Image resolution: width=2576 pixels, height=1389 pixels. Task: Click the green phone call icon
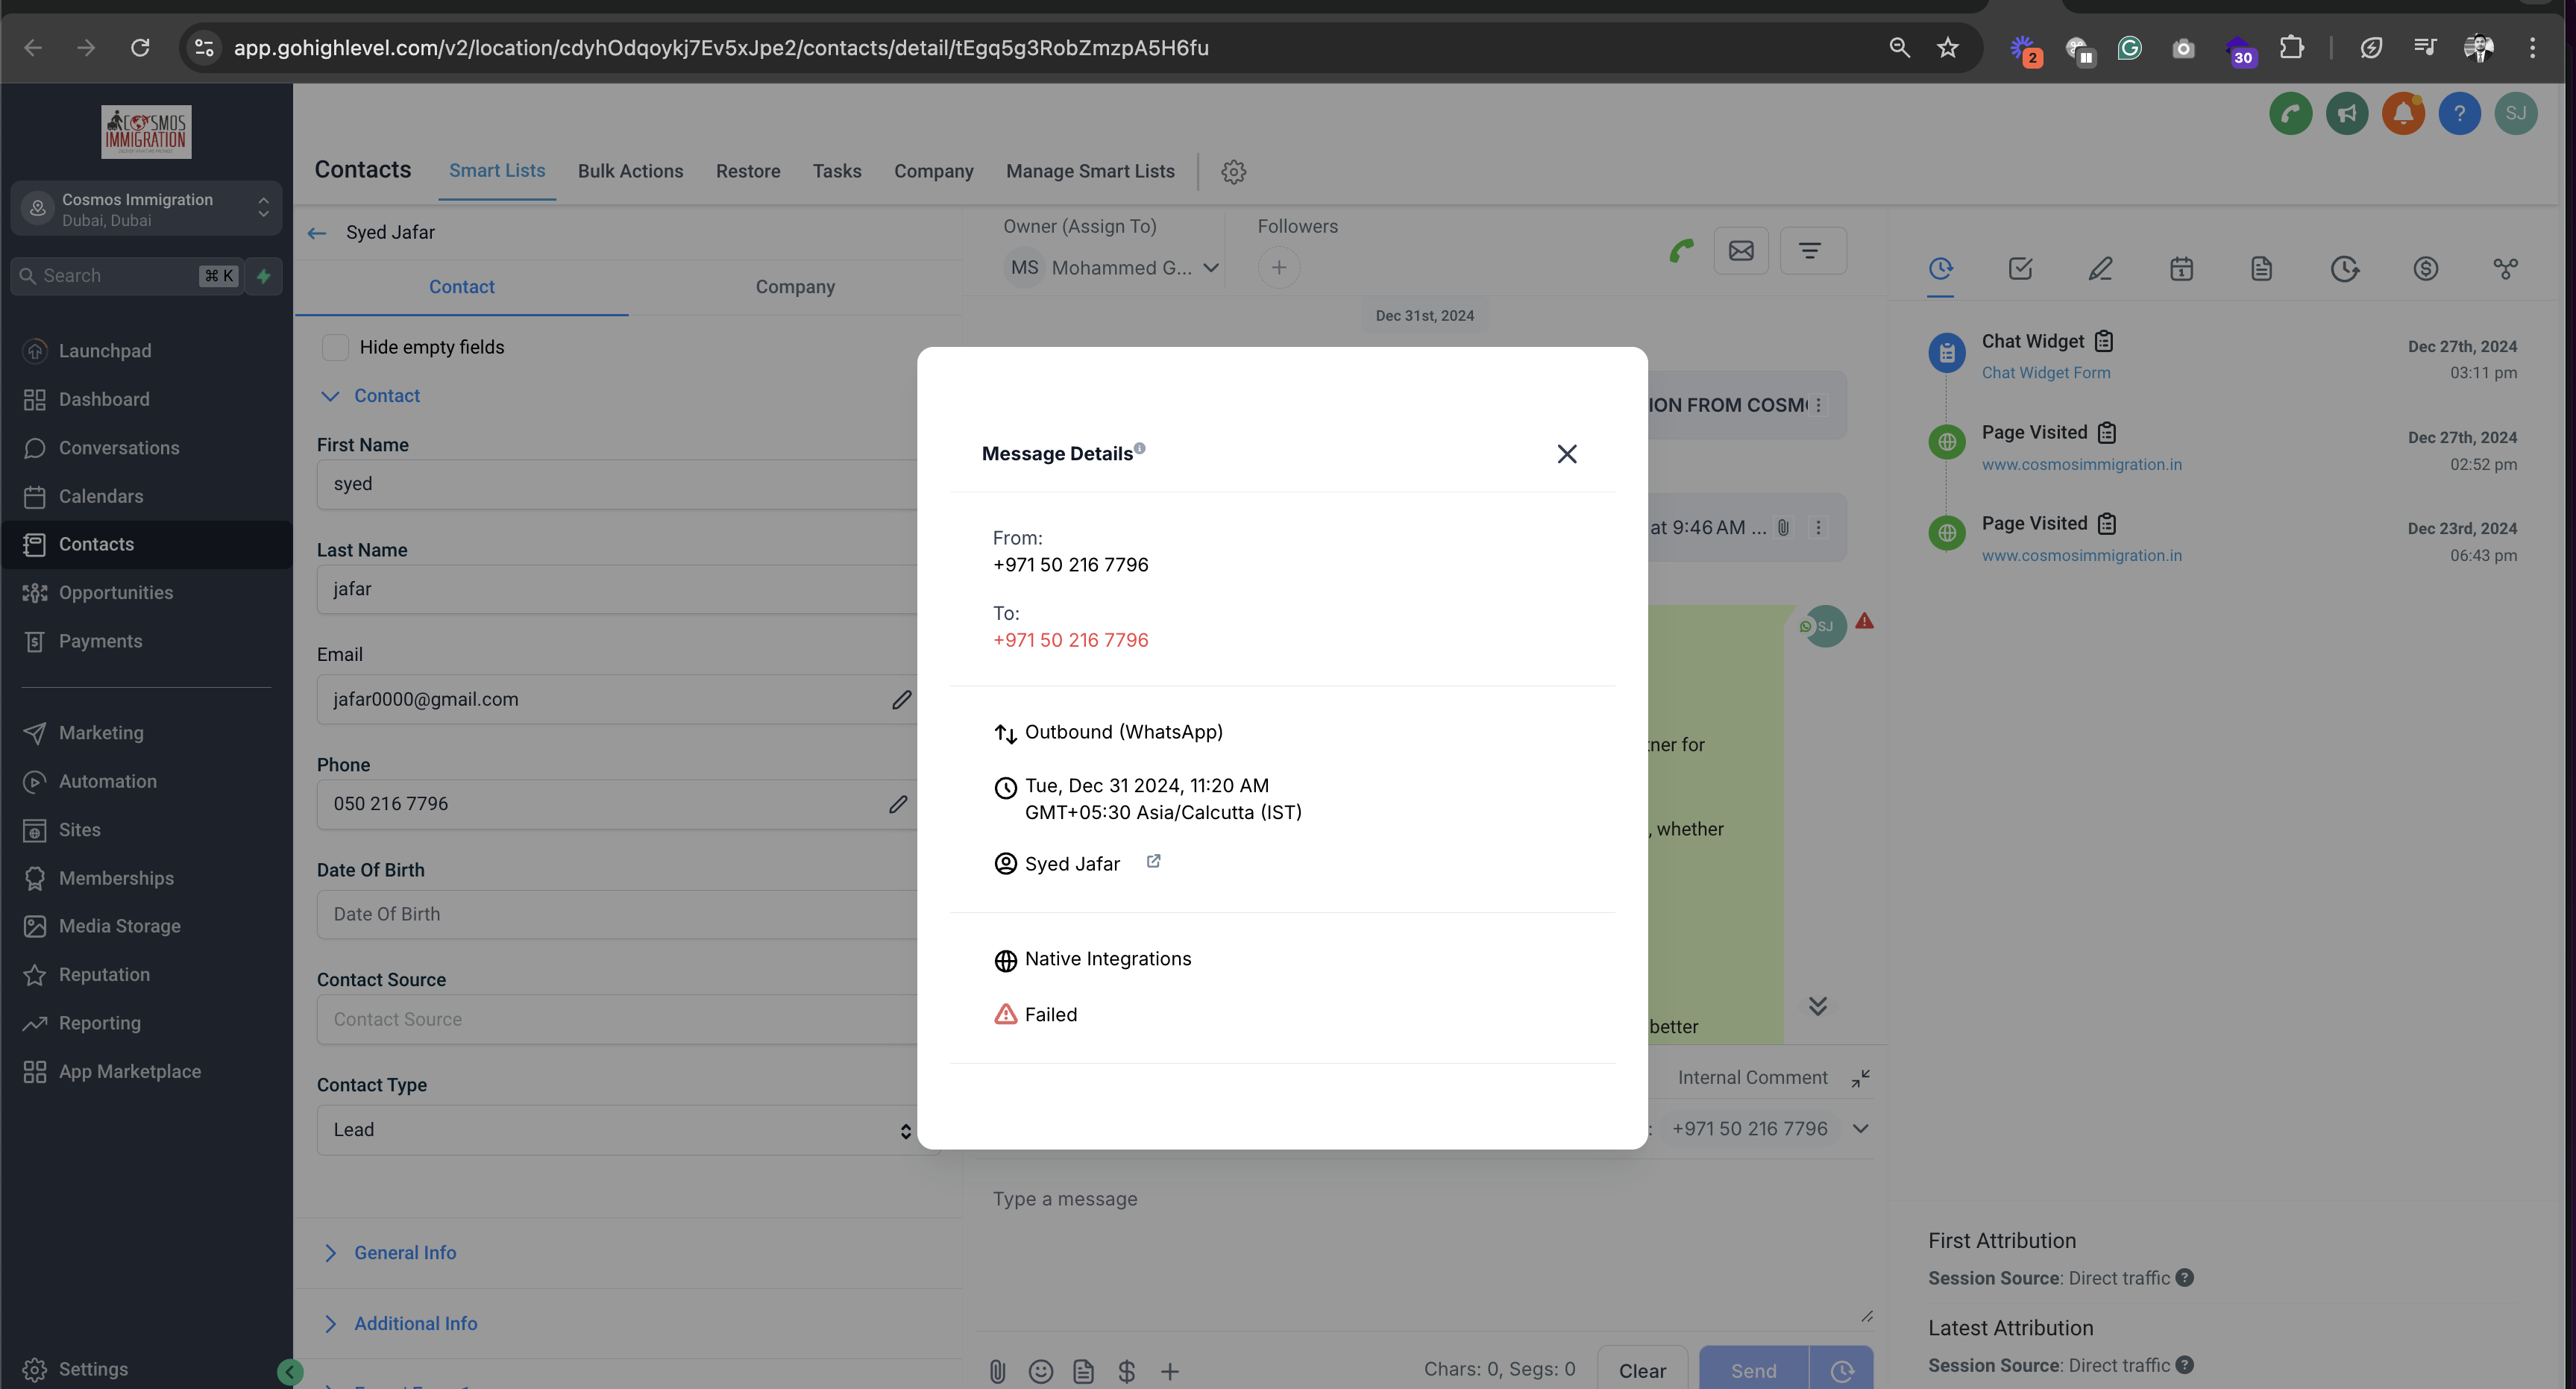pyautogui.click(x=1681, y=250)
